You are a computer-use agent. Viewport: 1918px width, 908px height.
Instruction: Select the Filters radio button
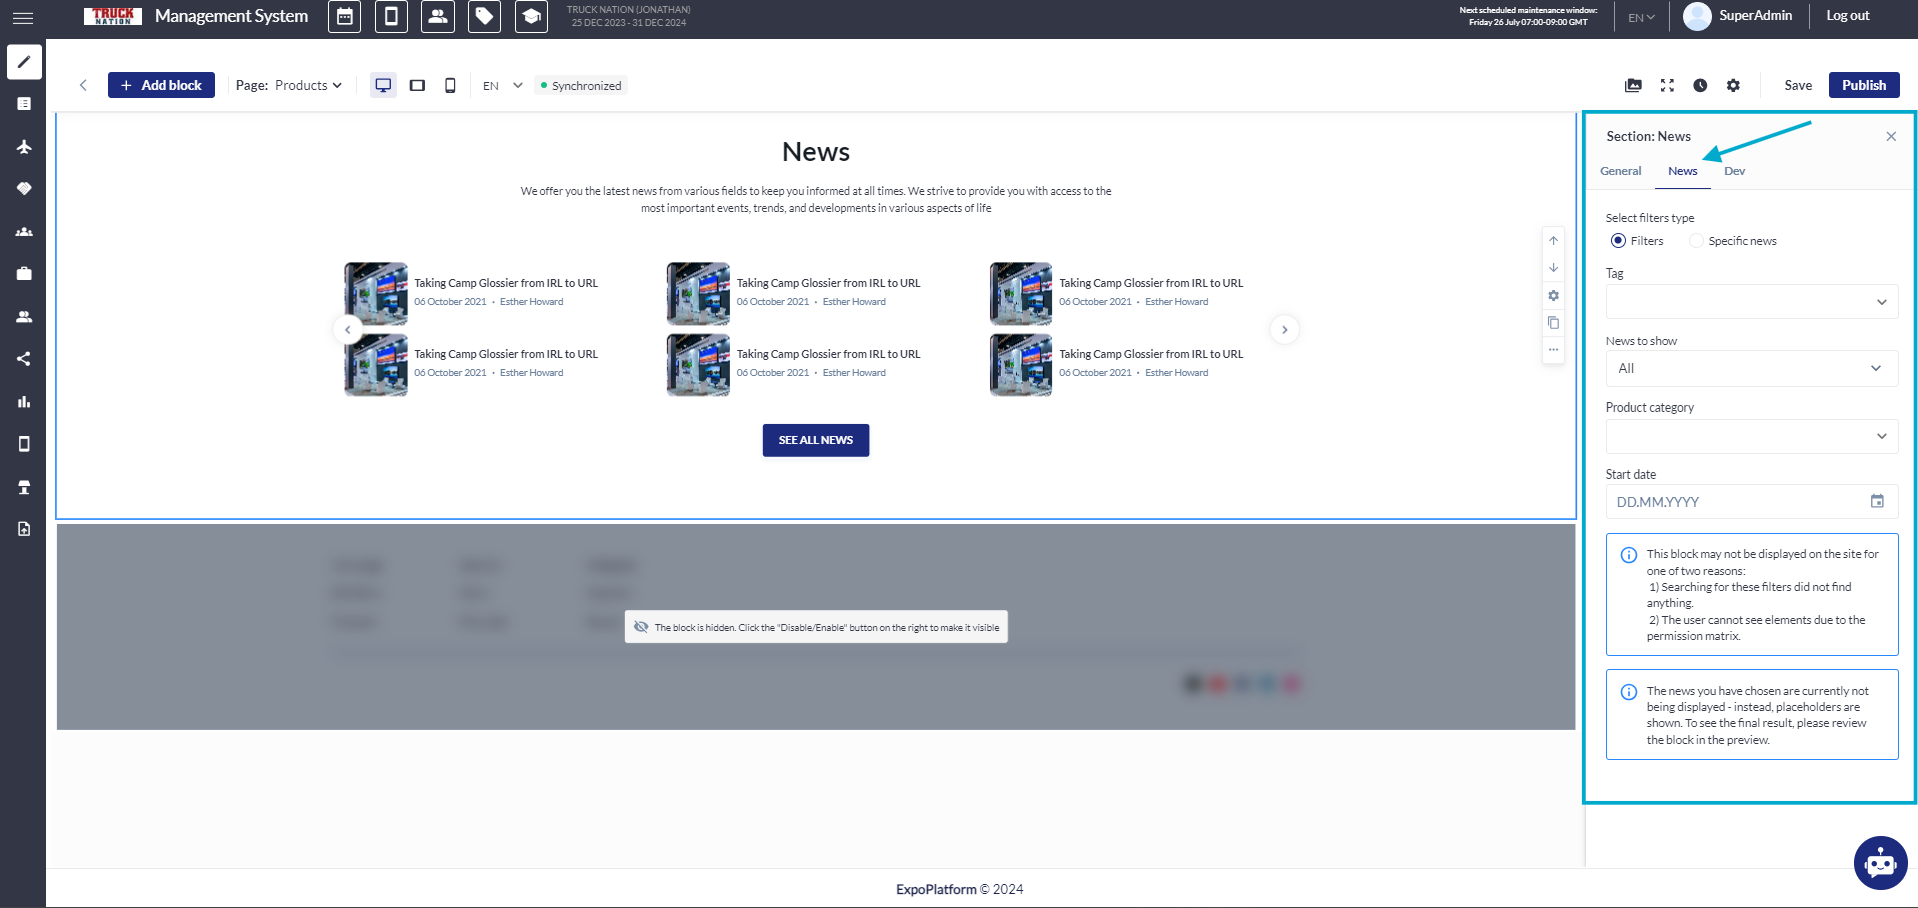tap(1618, 241)
